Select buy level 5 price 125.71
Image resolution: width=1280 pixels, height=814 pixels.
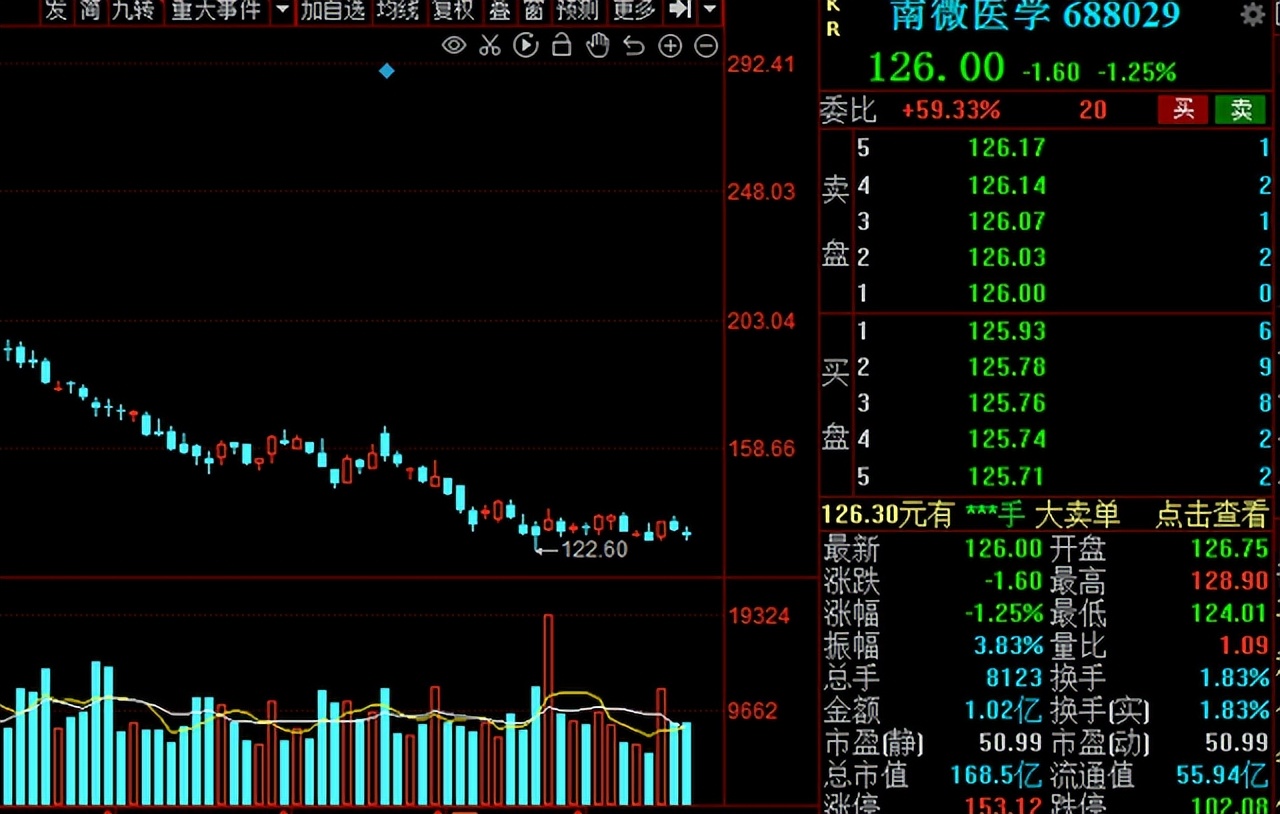(1006, 476)
